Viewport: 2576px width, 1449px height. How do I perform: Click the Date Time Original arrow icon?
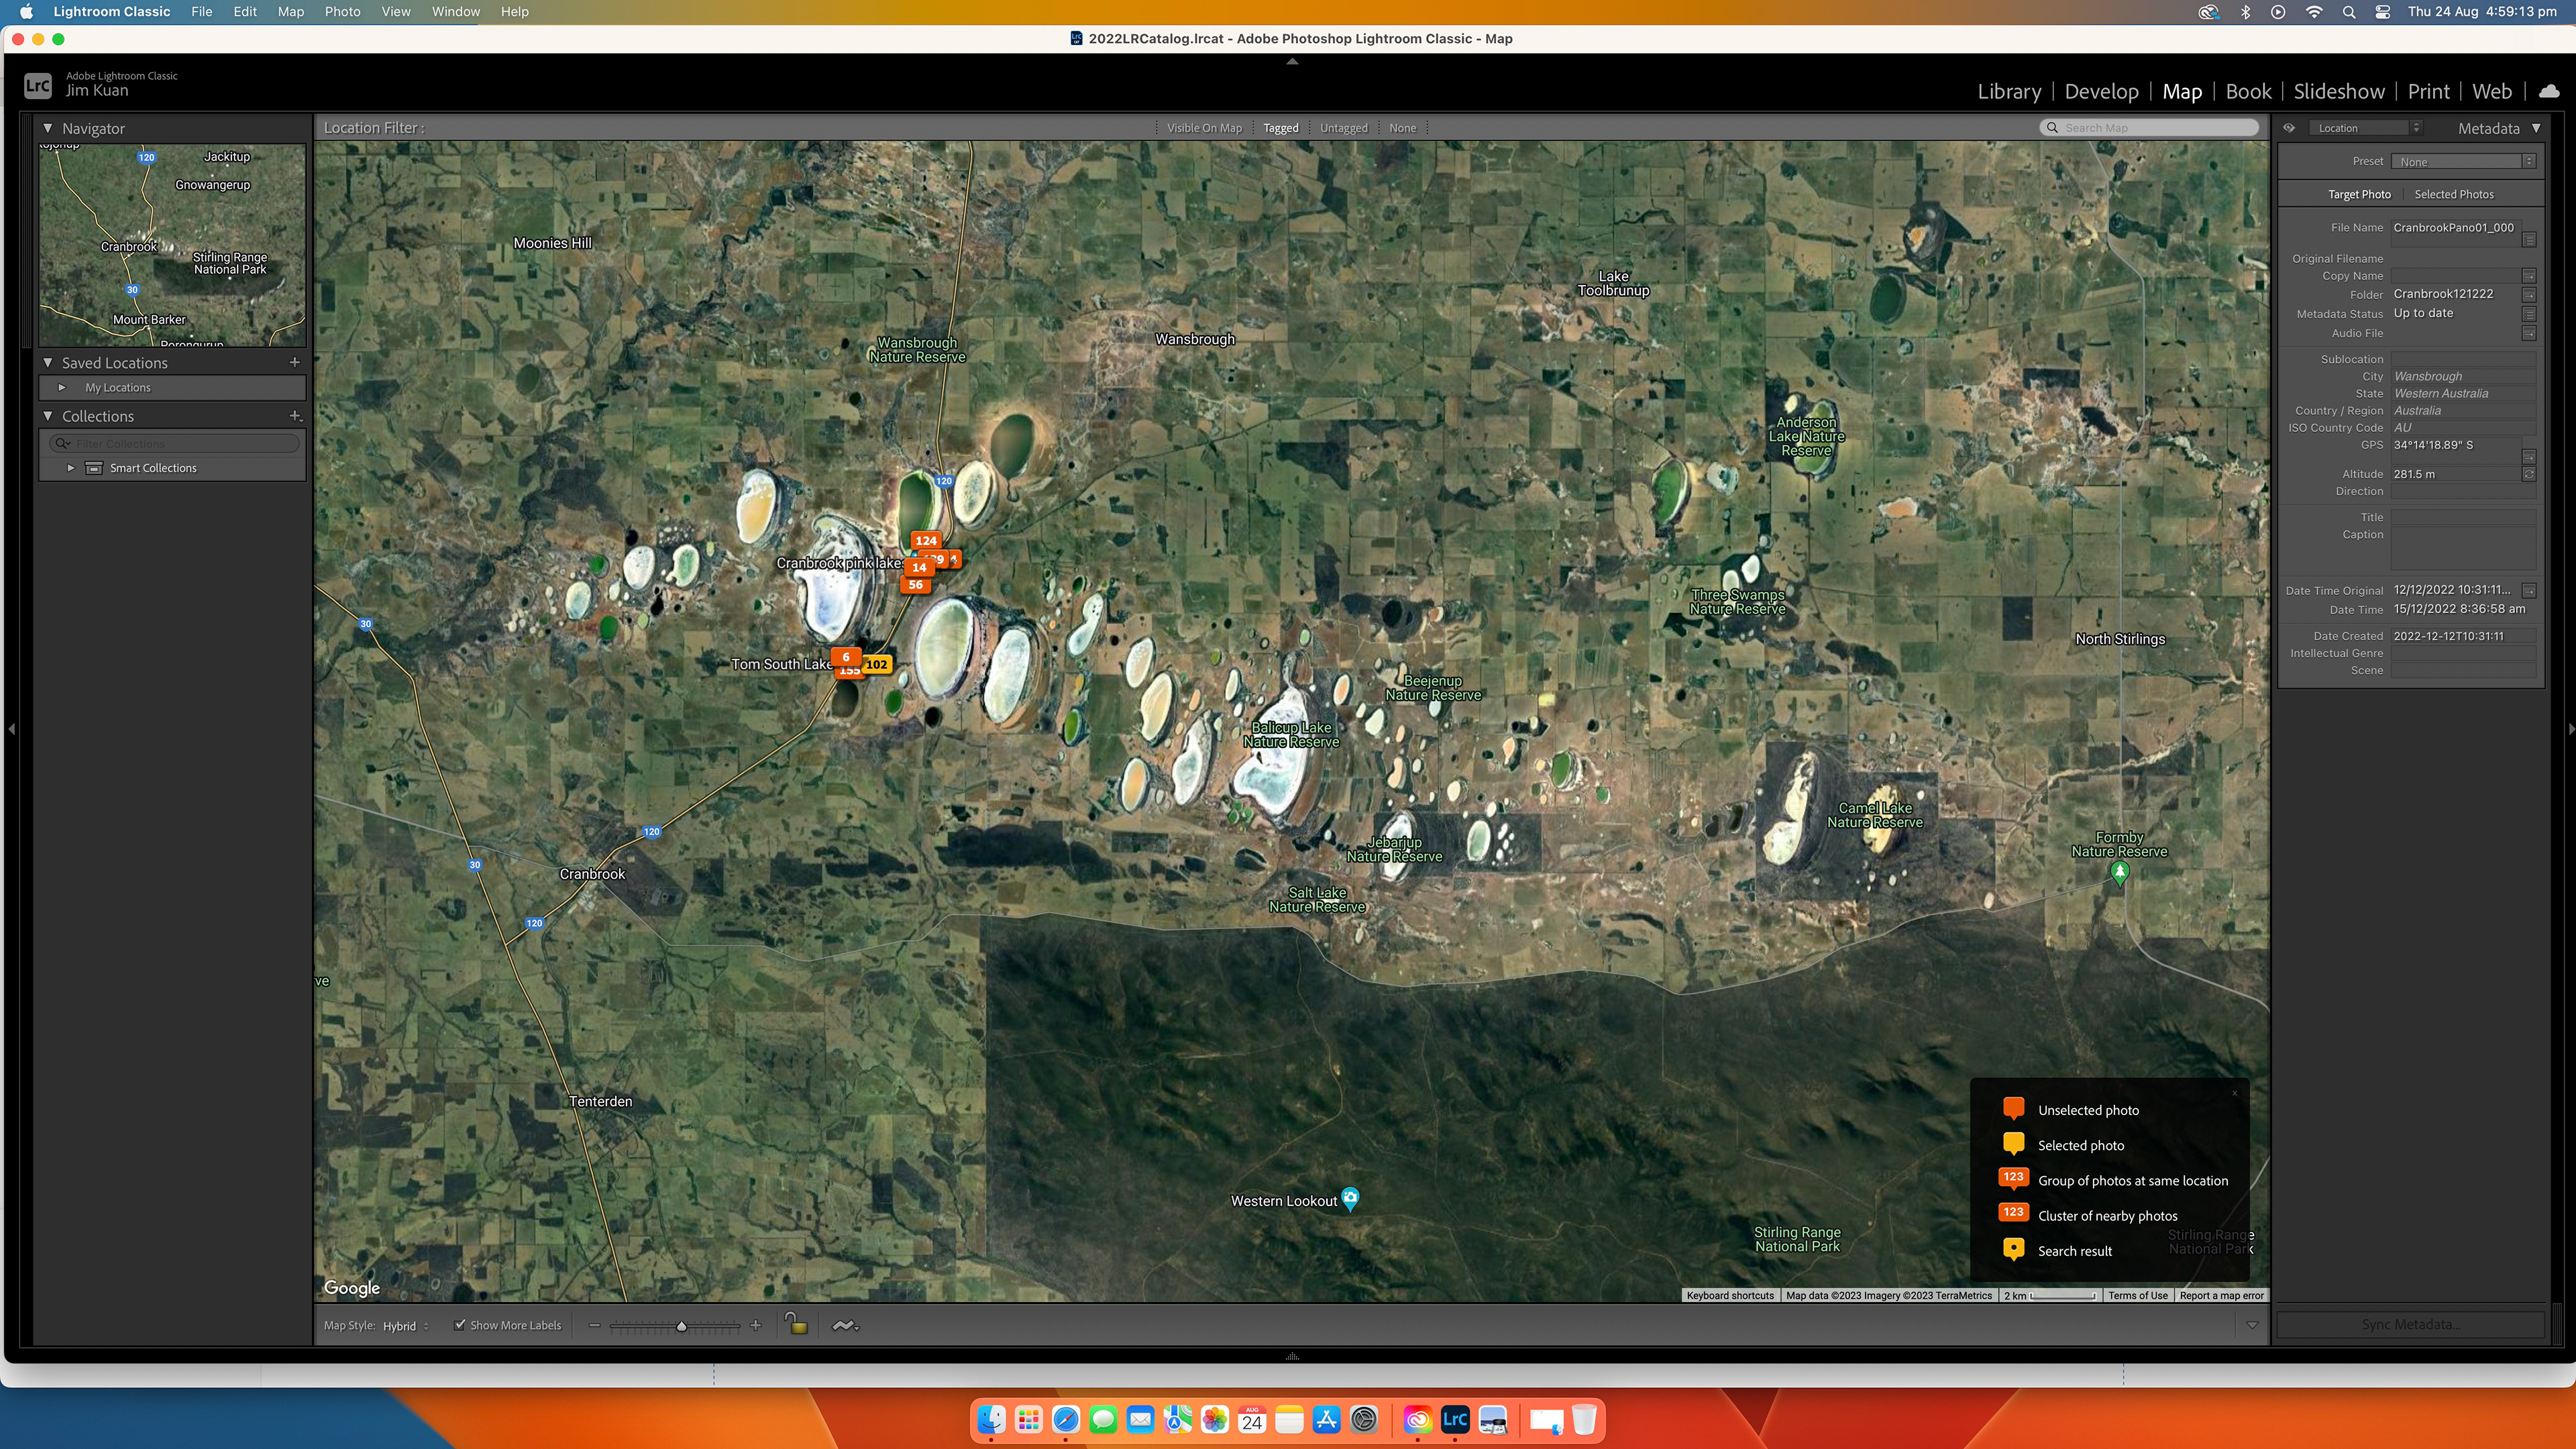[2529, 590]
